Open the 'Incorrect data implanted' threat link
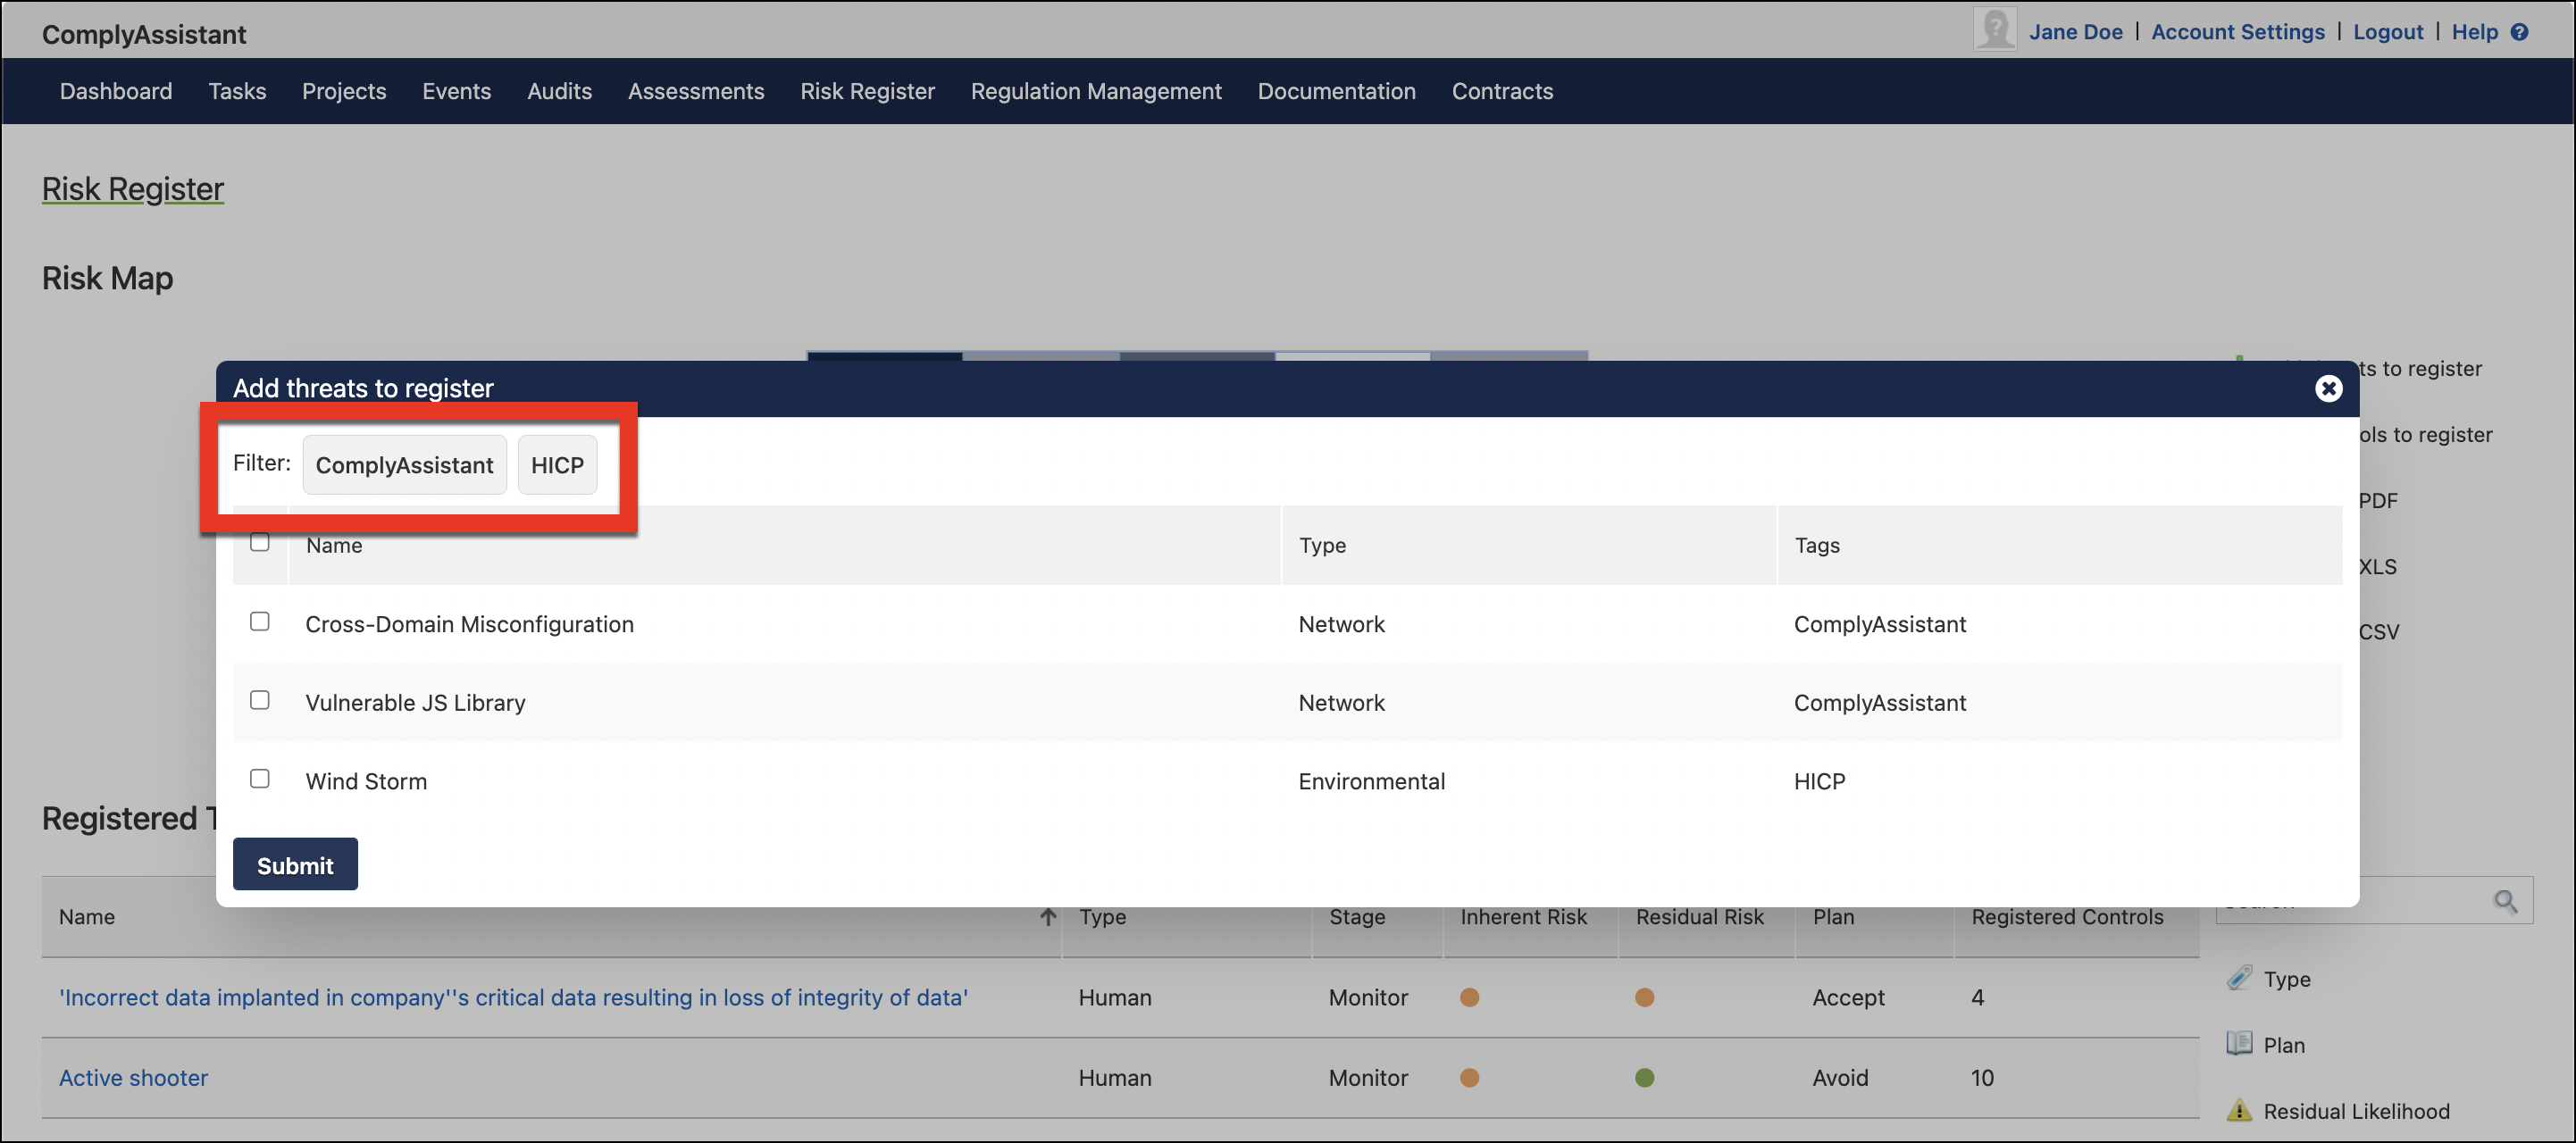 pos(513,997)
